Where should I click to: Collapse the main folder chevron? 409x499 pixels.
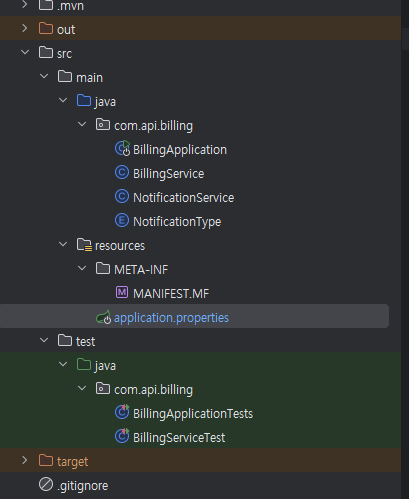[x=44, y=76]
